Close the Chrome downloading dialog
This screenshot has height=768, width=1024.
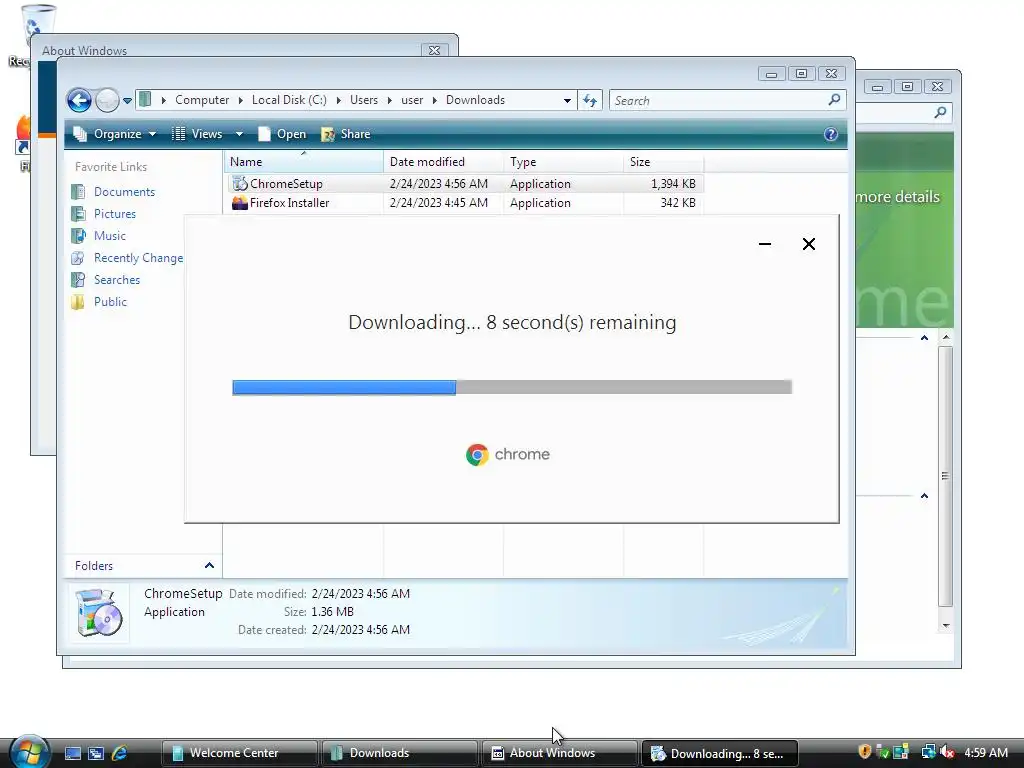click(x=808, y=244)
